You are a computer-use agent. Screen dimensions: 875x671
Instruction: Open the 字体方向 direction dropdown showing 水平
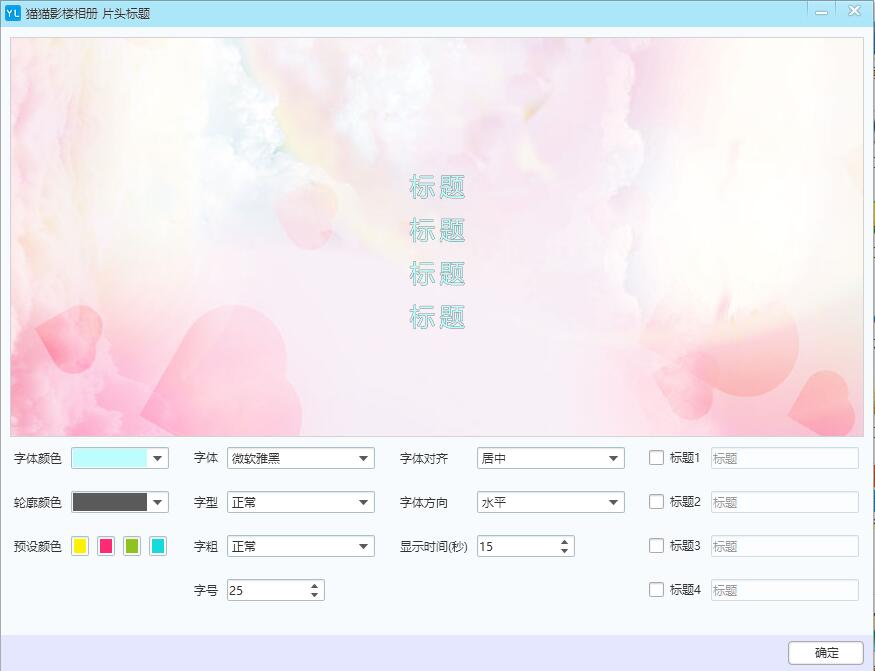612,502
